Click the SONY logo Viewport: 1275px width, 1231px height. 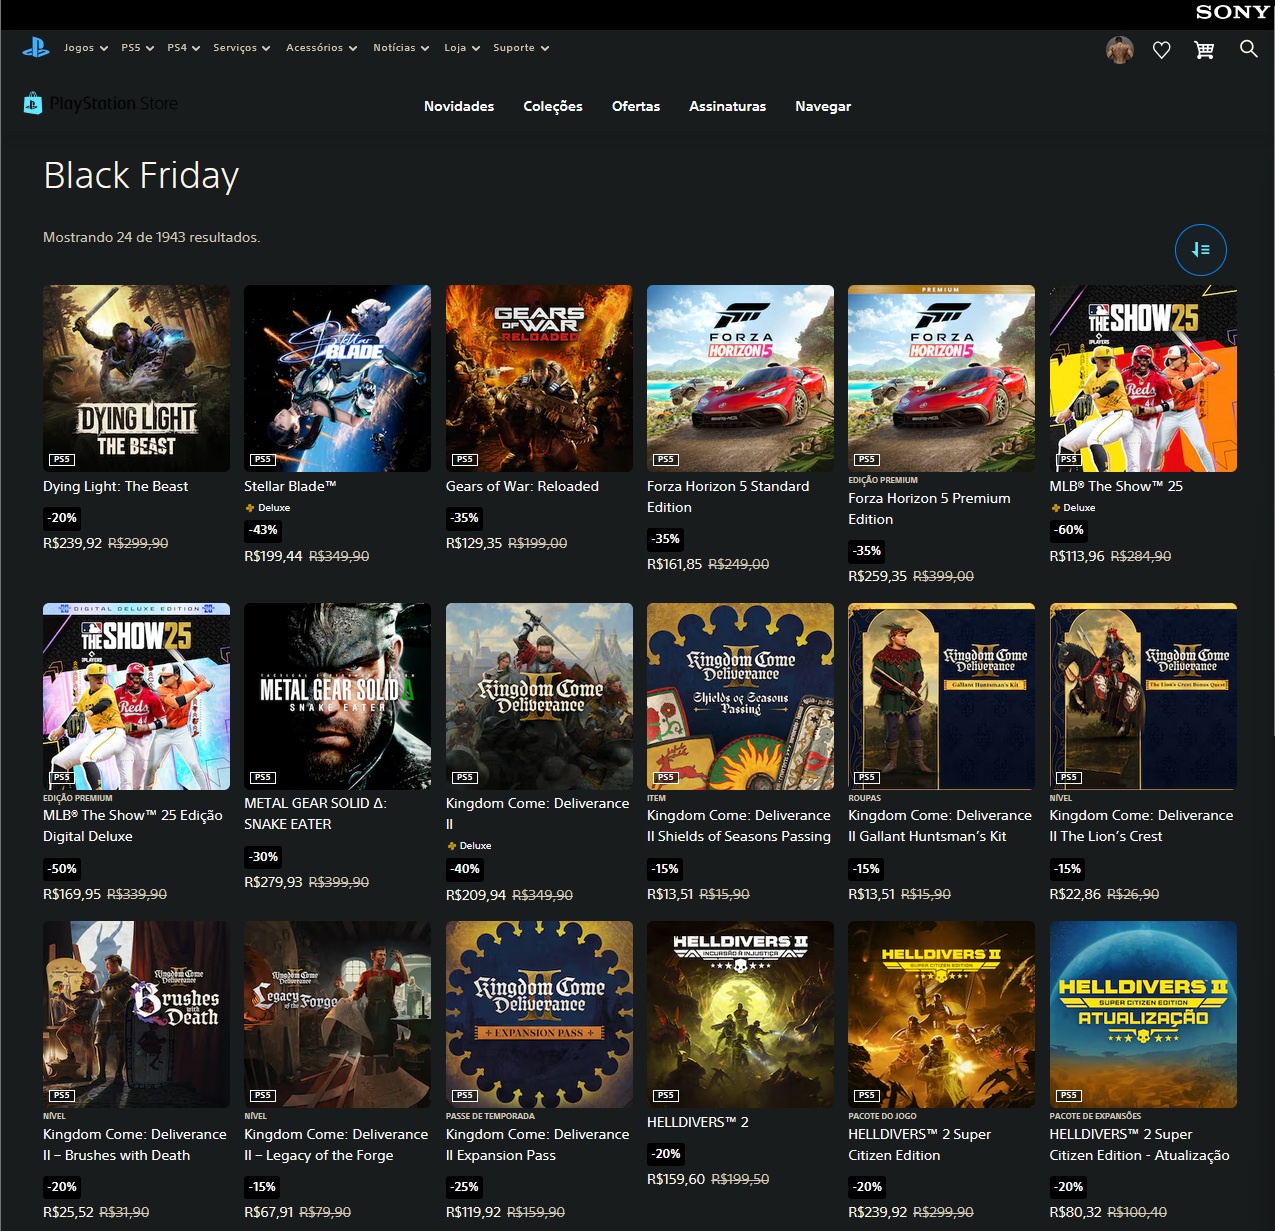click(x=1231, y=12)
